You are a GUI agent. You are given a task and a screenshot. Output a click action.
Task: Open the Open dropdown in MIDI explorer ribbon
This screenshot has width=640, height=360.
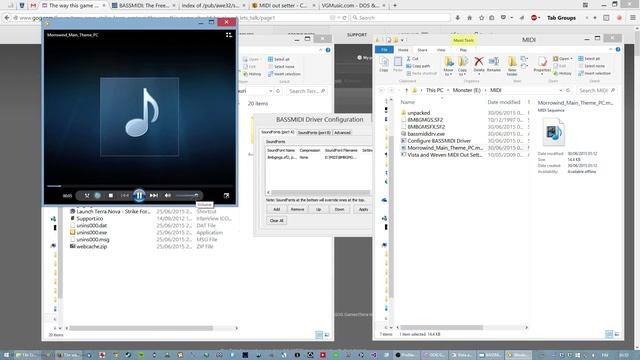click(x=562, y=59)
